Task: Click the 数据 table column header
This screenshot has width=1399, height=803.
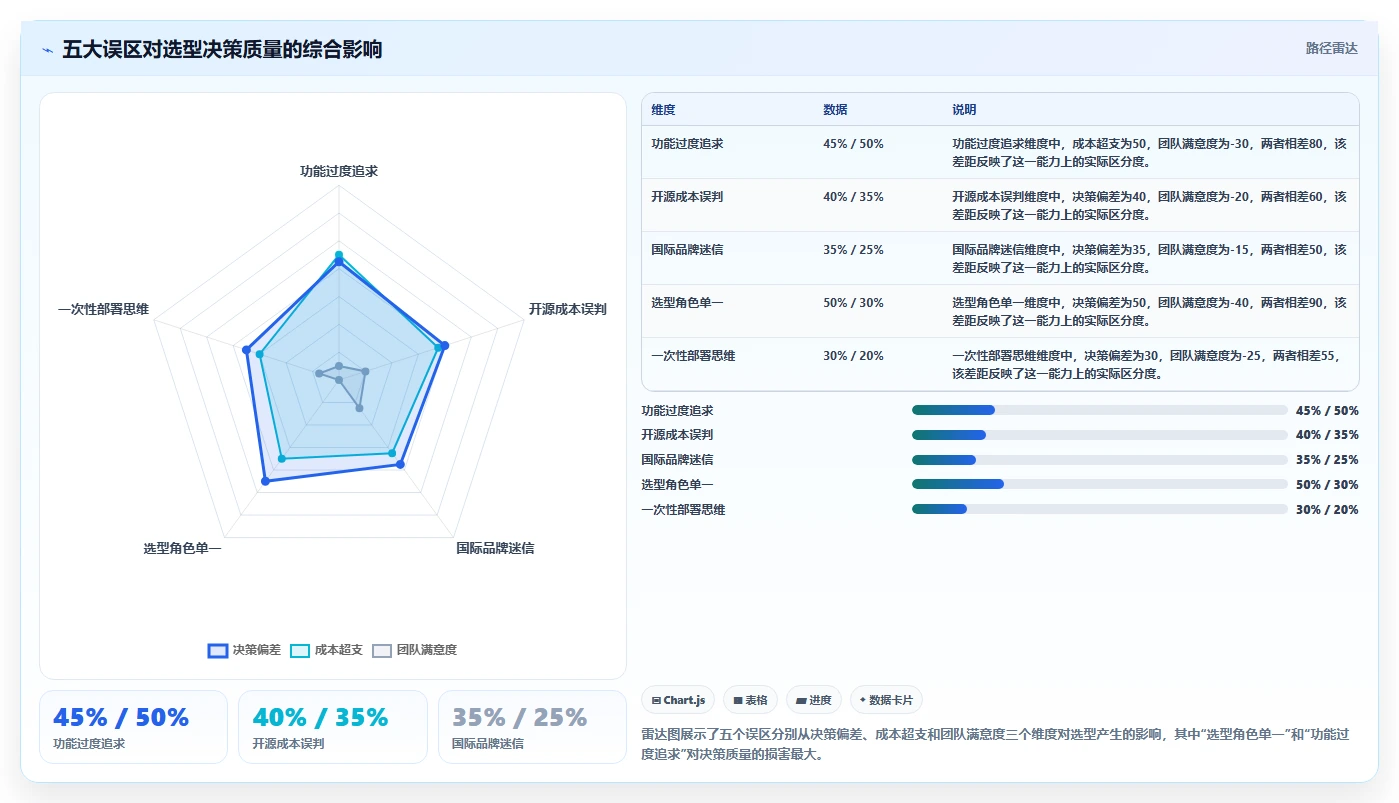Action: [835, 110]
